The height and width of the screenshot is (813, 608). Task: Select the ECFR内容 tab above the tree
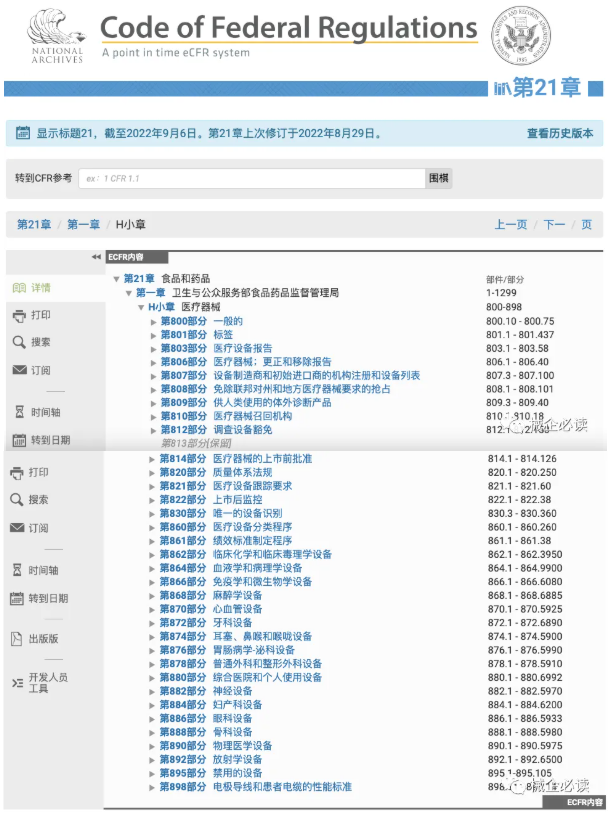(x=137, y=257)
